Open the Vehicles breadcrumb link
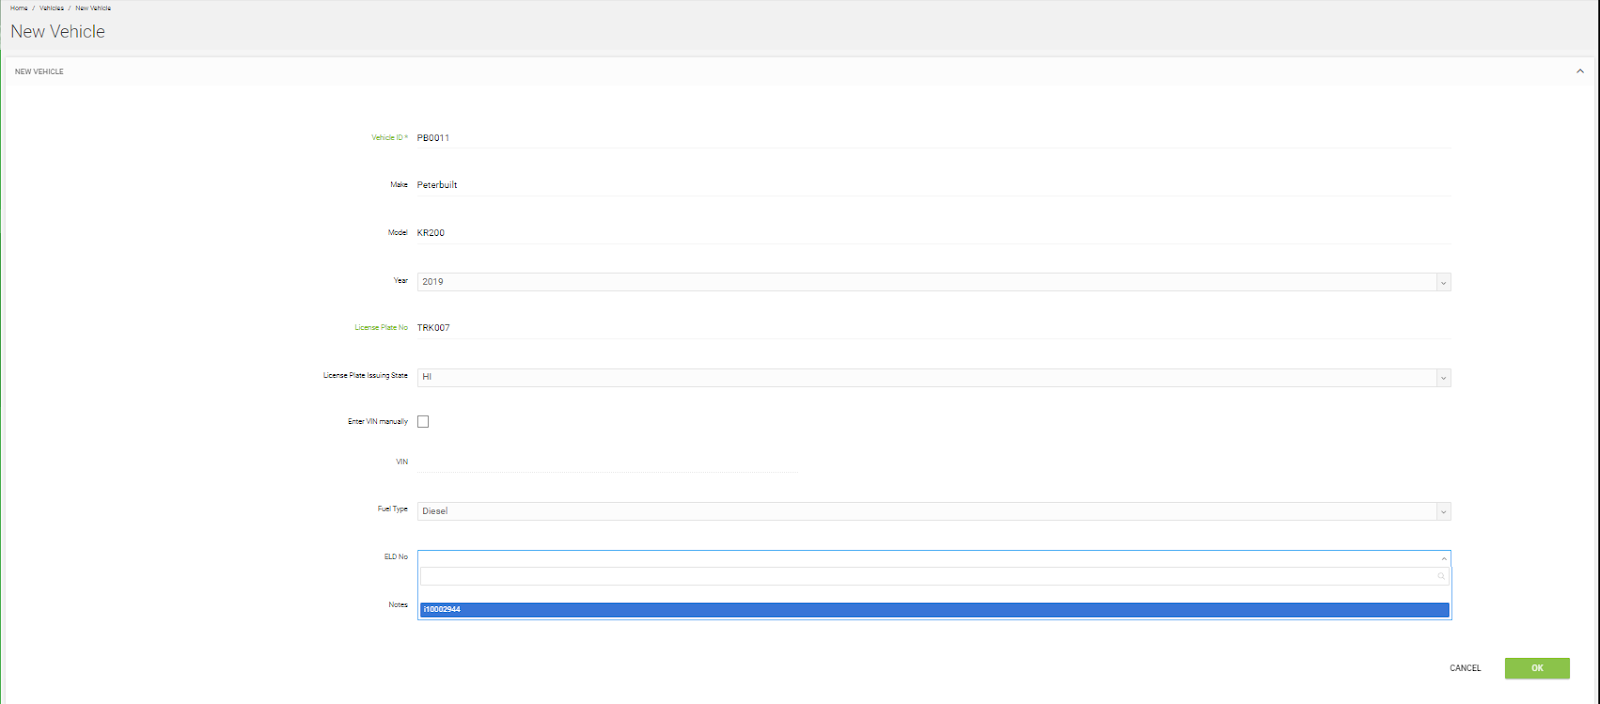Screen dimensions: 1600x704 pyautogui.click(x=51, y=8)
